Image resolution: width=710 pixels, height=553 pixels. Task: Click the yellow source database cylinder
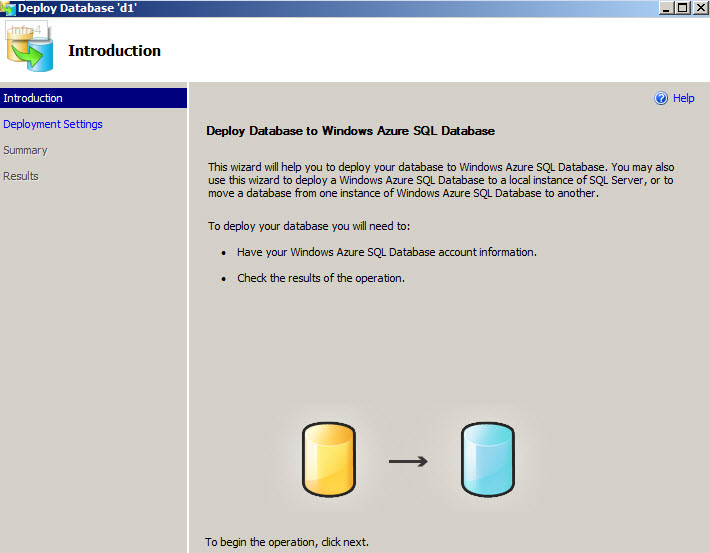329,459
